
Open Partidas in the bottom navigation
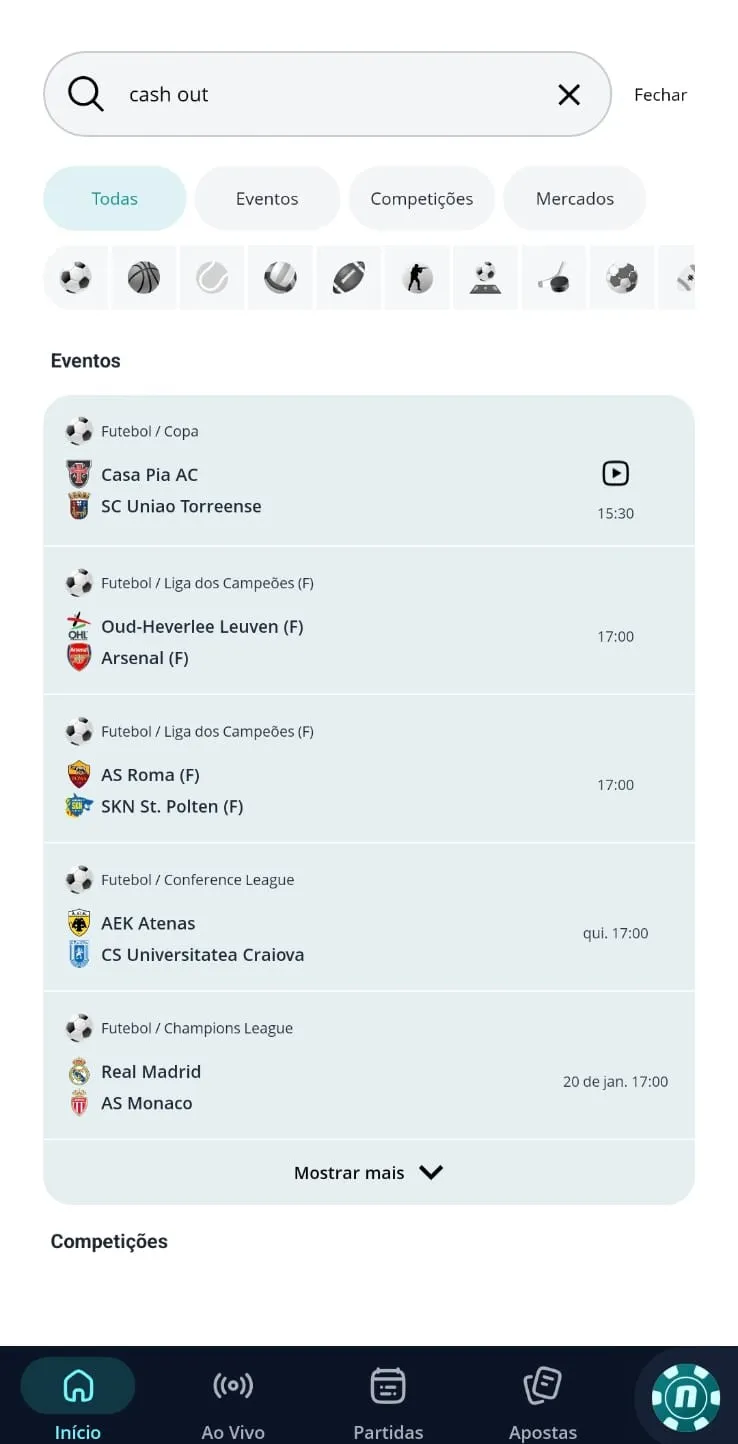[x=388, y=1399]
